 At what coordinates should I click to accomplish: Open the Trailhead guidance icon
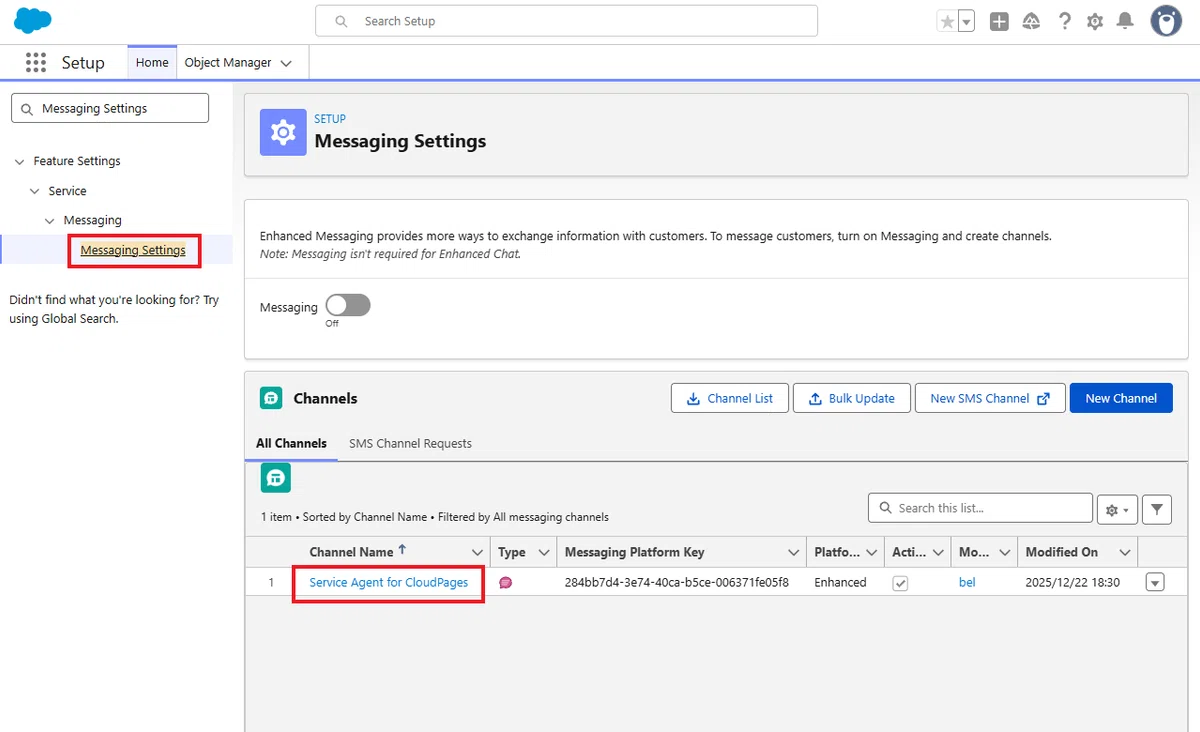(1031, 21)
